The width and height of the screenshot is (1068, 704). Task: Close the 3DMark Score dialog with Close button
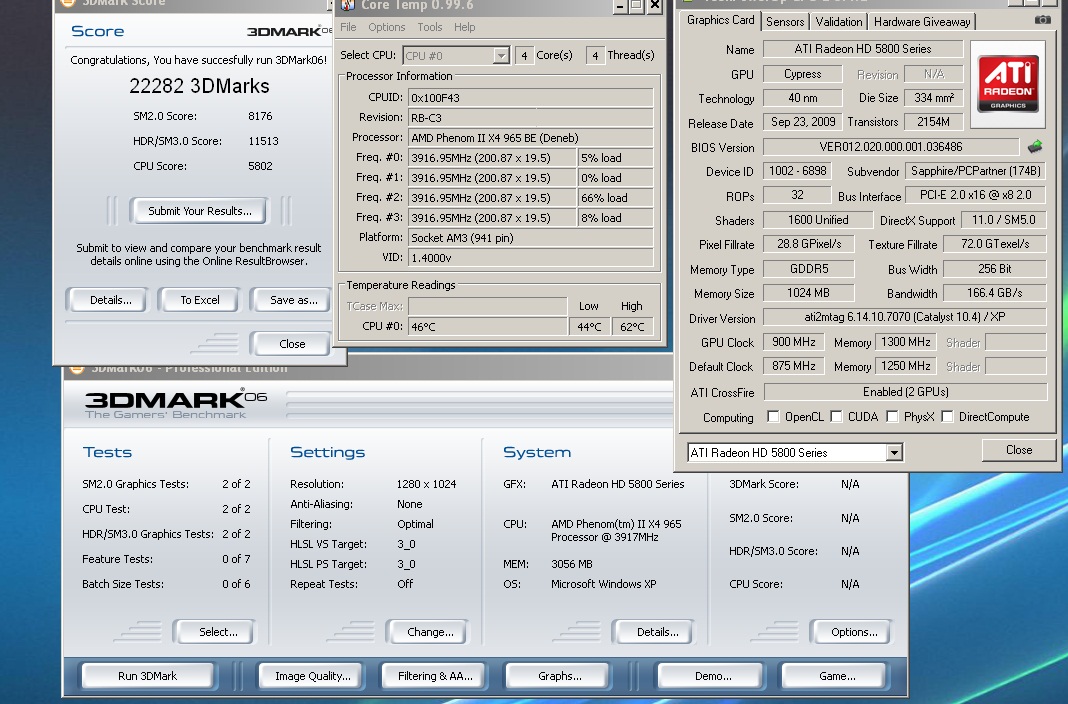point(292,344)
